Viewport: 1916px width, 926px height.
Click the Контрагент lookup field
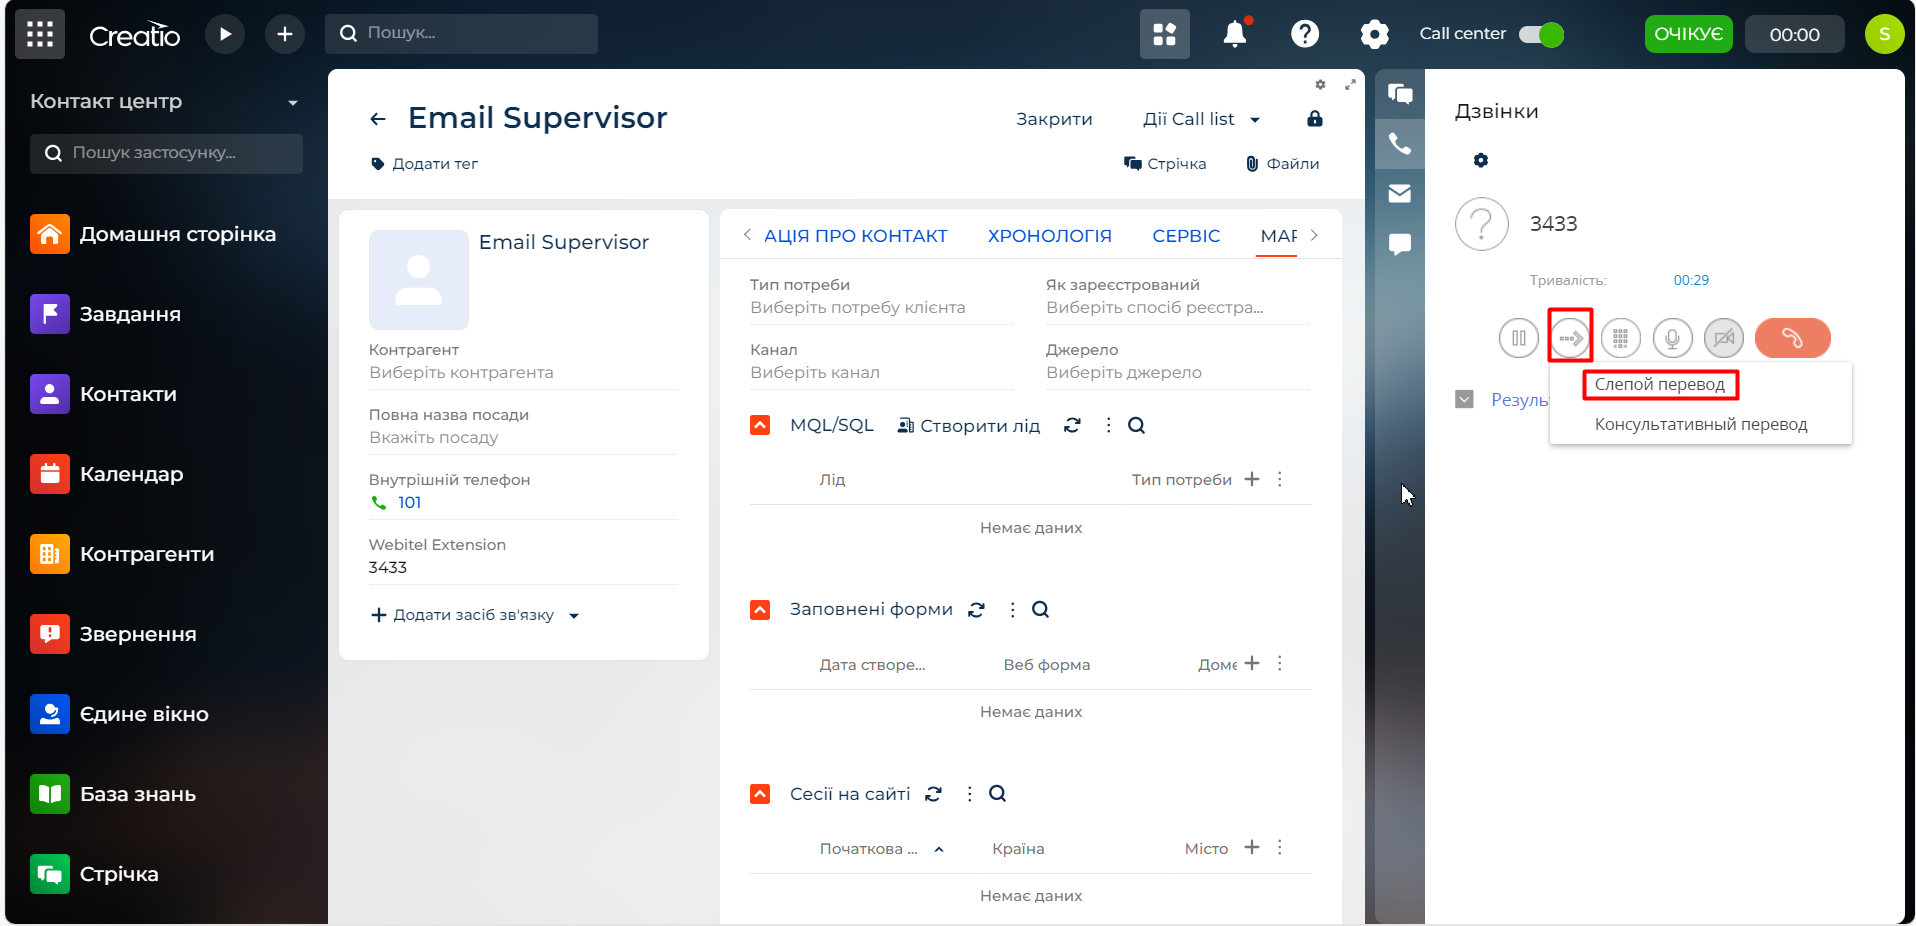click(522, 373)
